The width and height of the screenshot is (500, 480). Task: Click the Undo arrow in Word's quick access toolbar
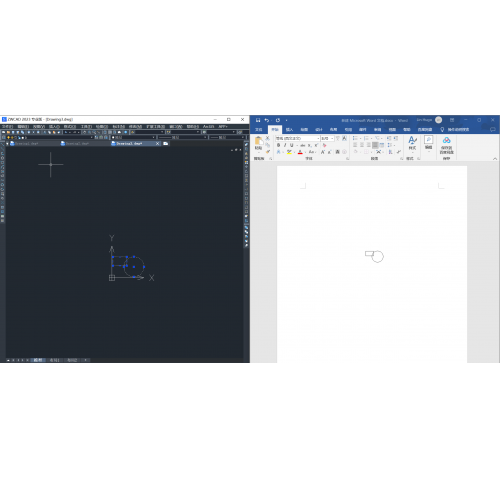[266, 120]
